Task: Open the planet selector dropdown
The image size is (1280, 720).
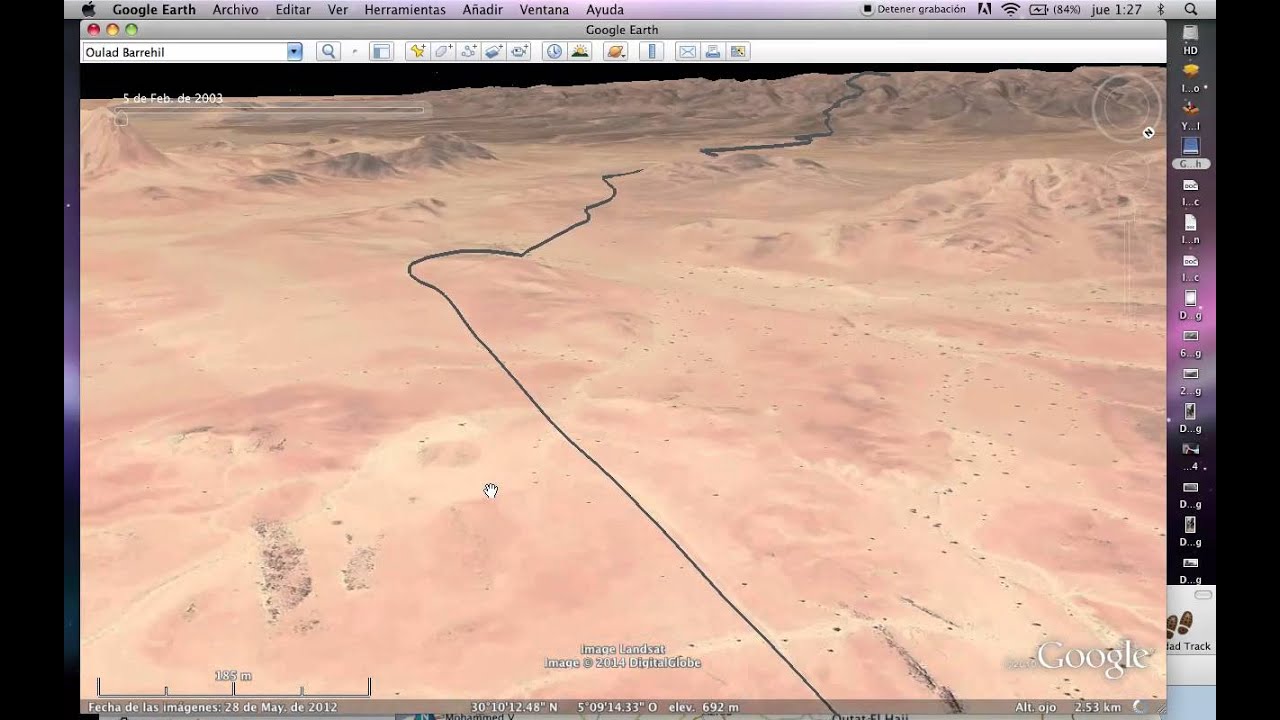Action: pyautogui.click(x=616, y=52)
